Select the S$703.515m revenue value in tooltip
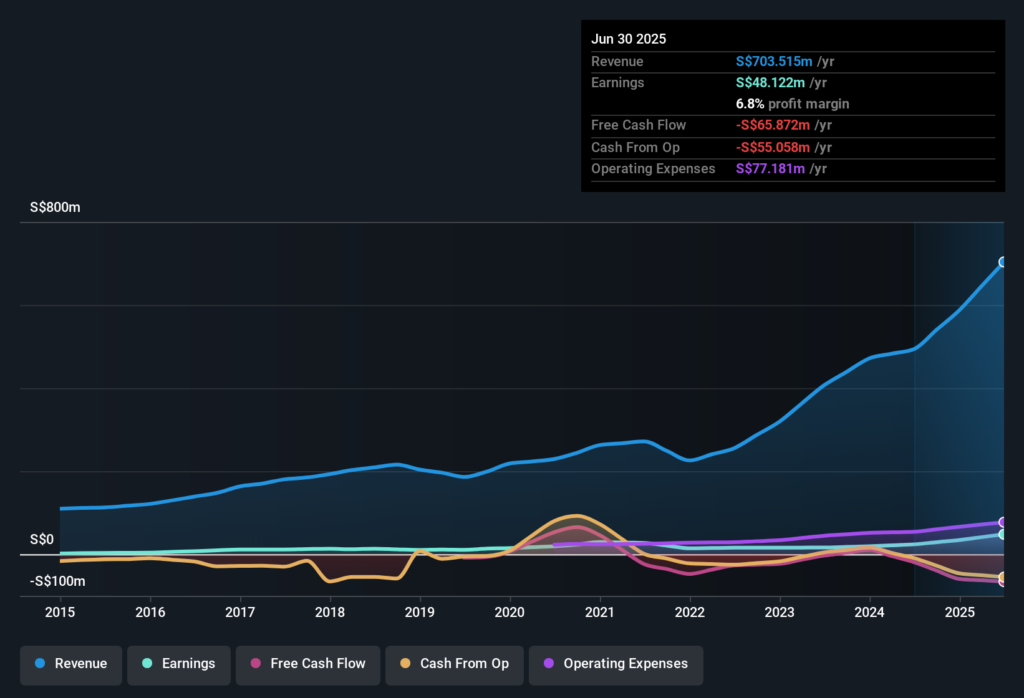The height and width of the screenshot is (698, 1024). 773,62
